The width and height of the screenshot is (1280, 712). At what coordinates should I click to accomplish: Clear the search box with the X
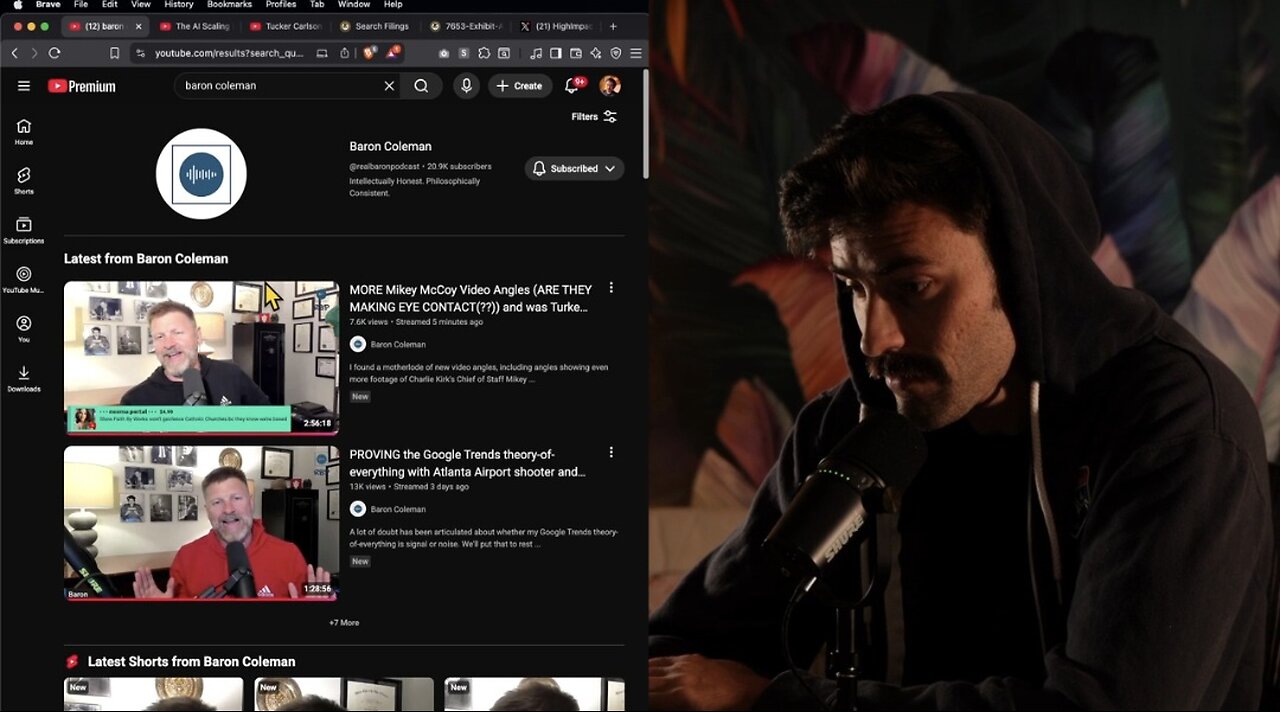click(x=389, y=86)
